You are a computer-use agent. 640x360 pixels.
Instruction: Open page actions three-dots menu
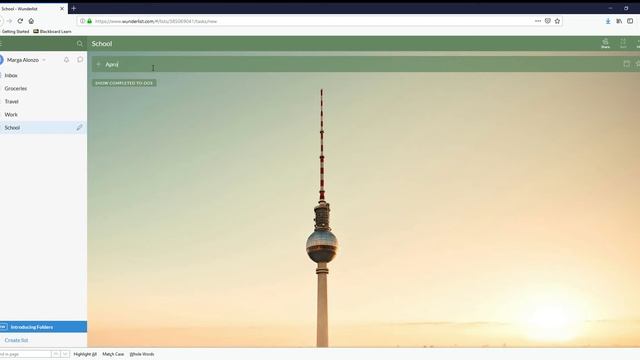(x=538, y=21)
